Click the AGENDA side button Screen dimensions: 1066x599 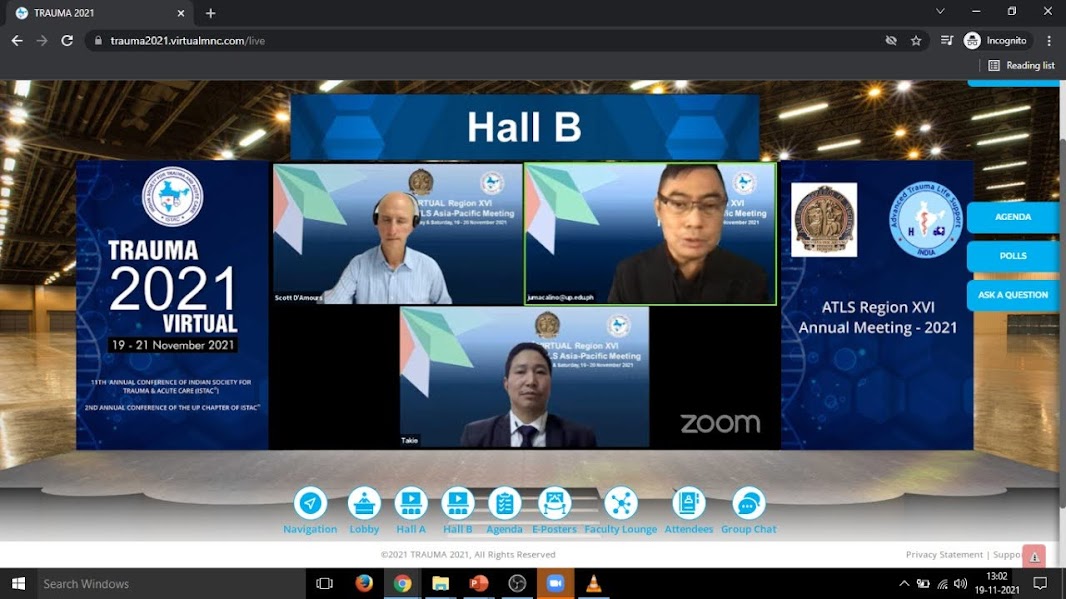1013,217
